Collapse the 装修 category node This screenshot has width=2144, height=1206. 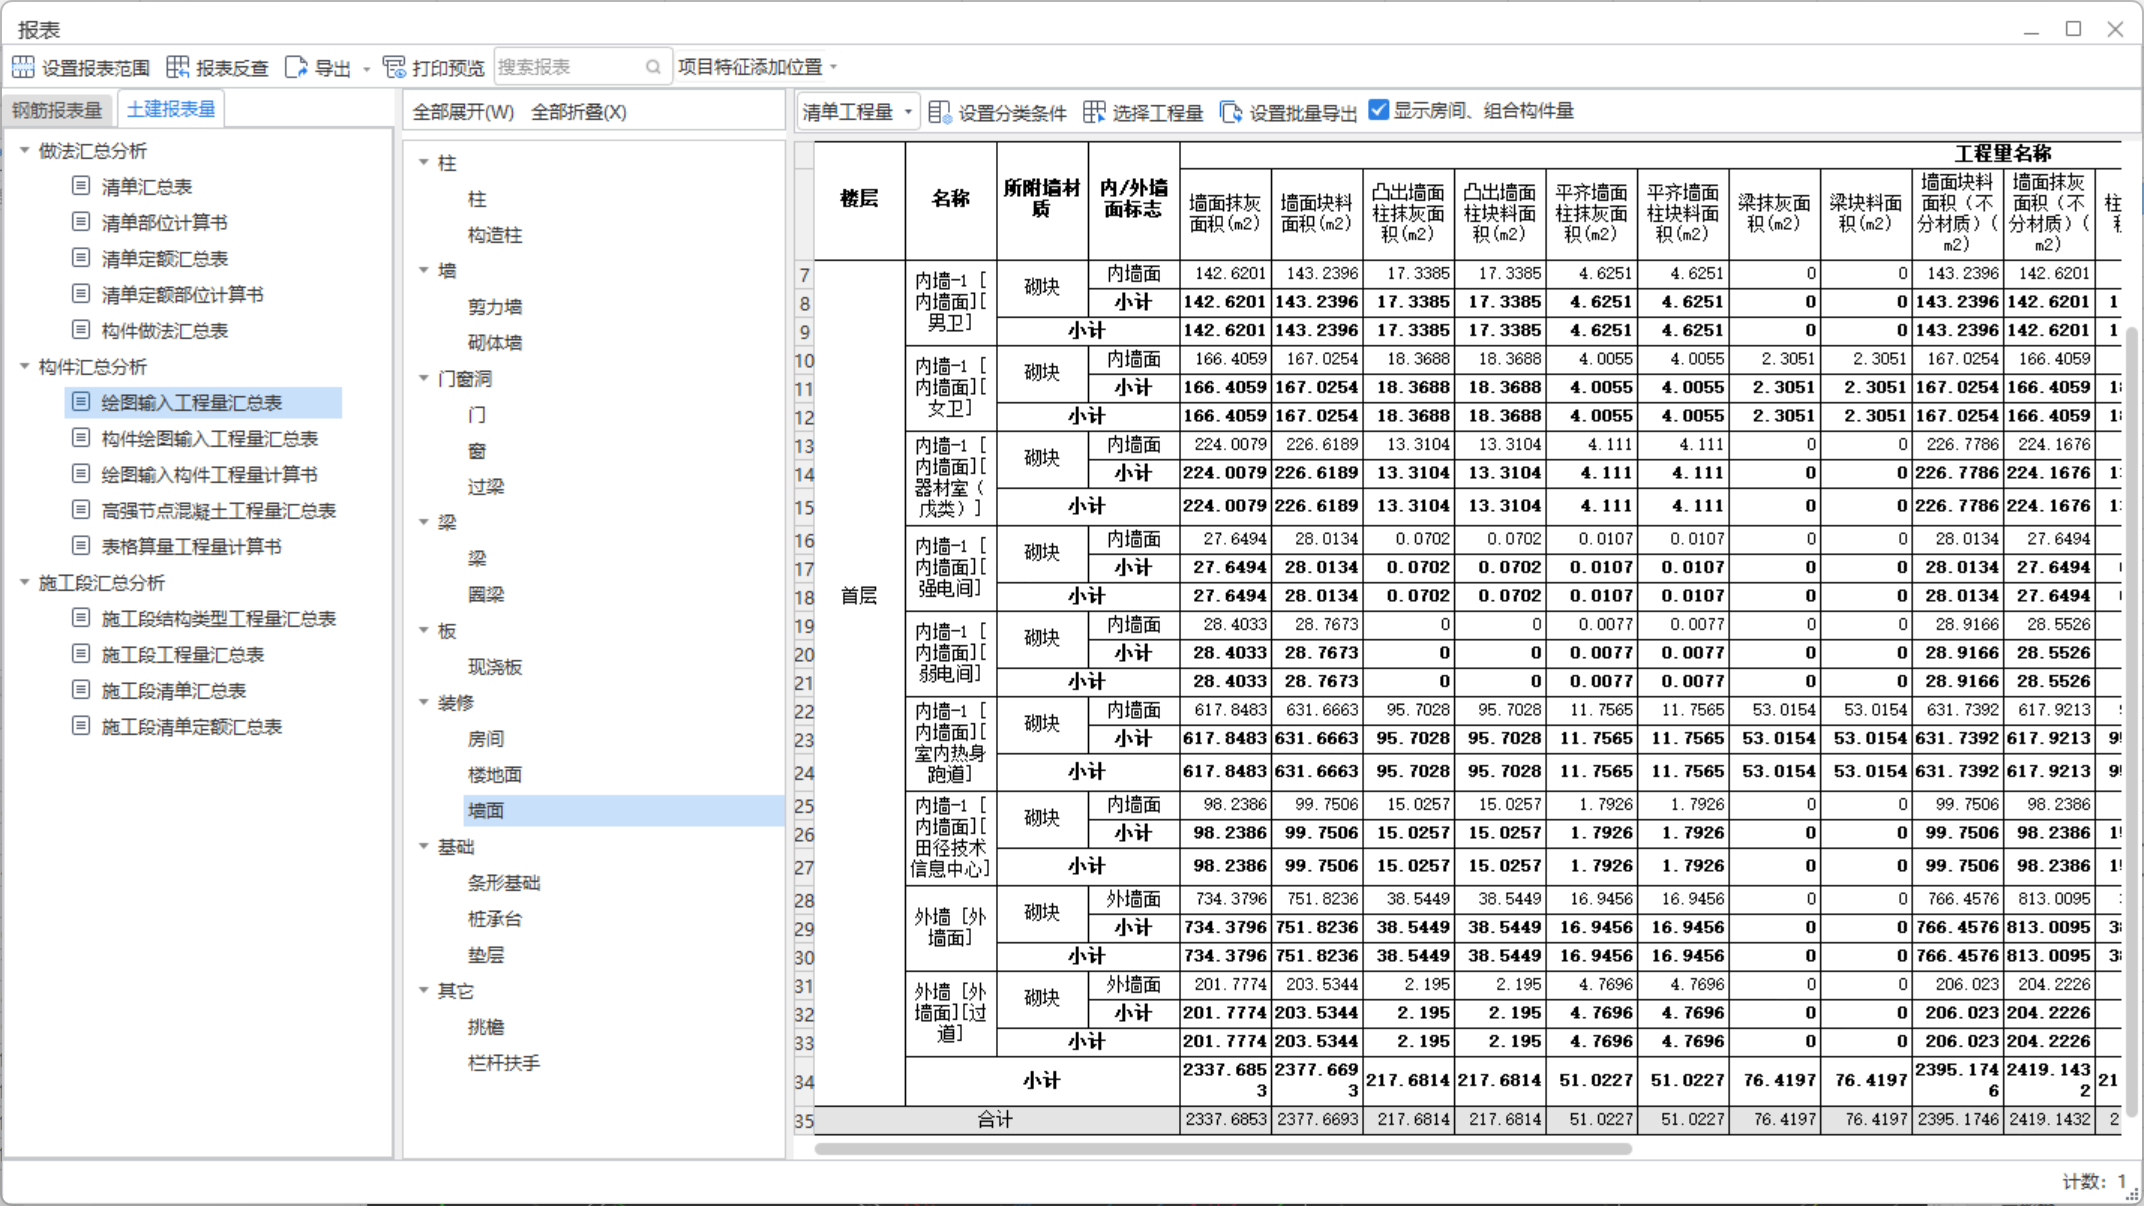[424, 702]
